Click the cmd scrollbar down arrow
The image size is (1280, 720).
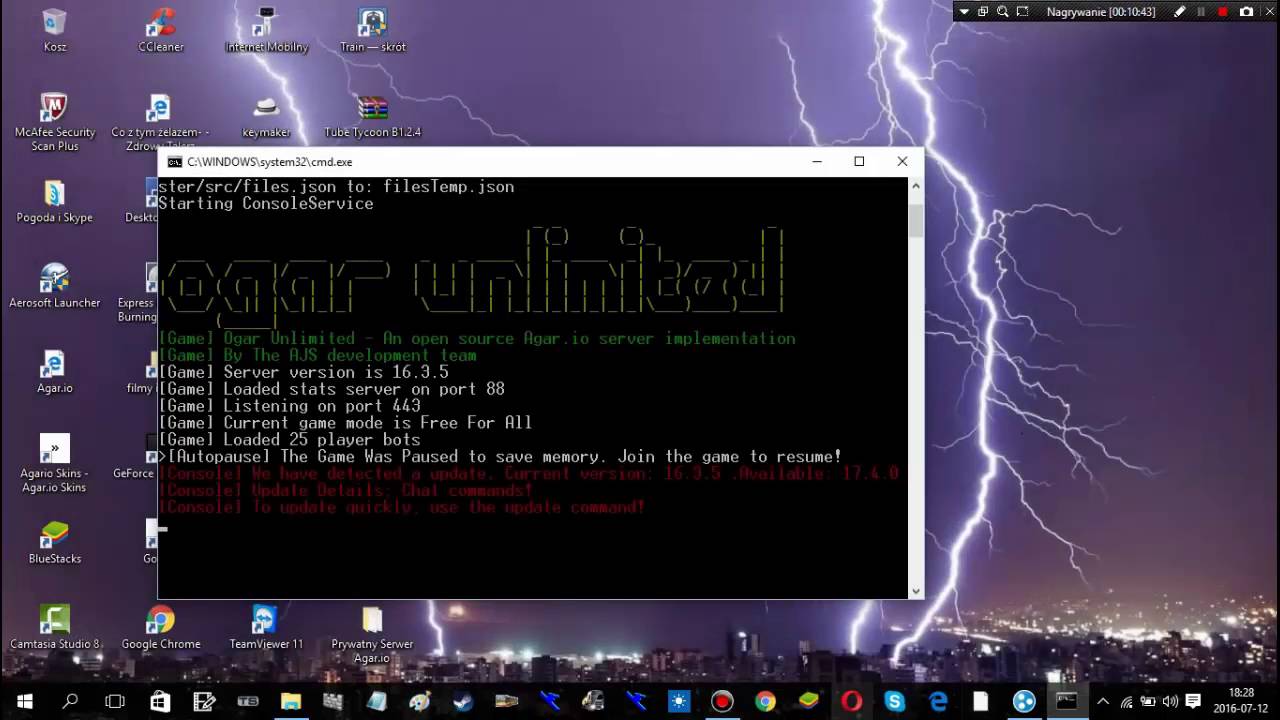point(915,591)
